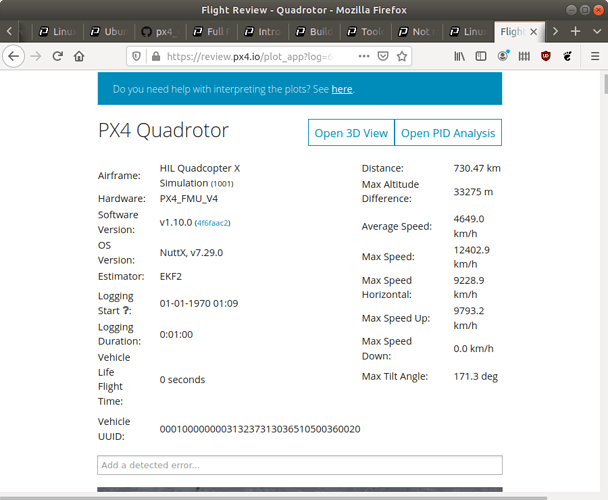The width and height of the screenshot is (608, 500).
Task: Open Firefox account icon
Action: (x=503, y=56)
